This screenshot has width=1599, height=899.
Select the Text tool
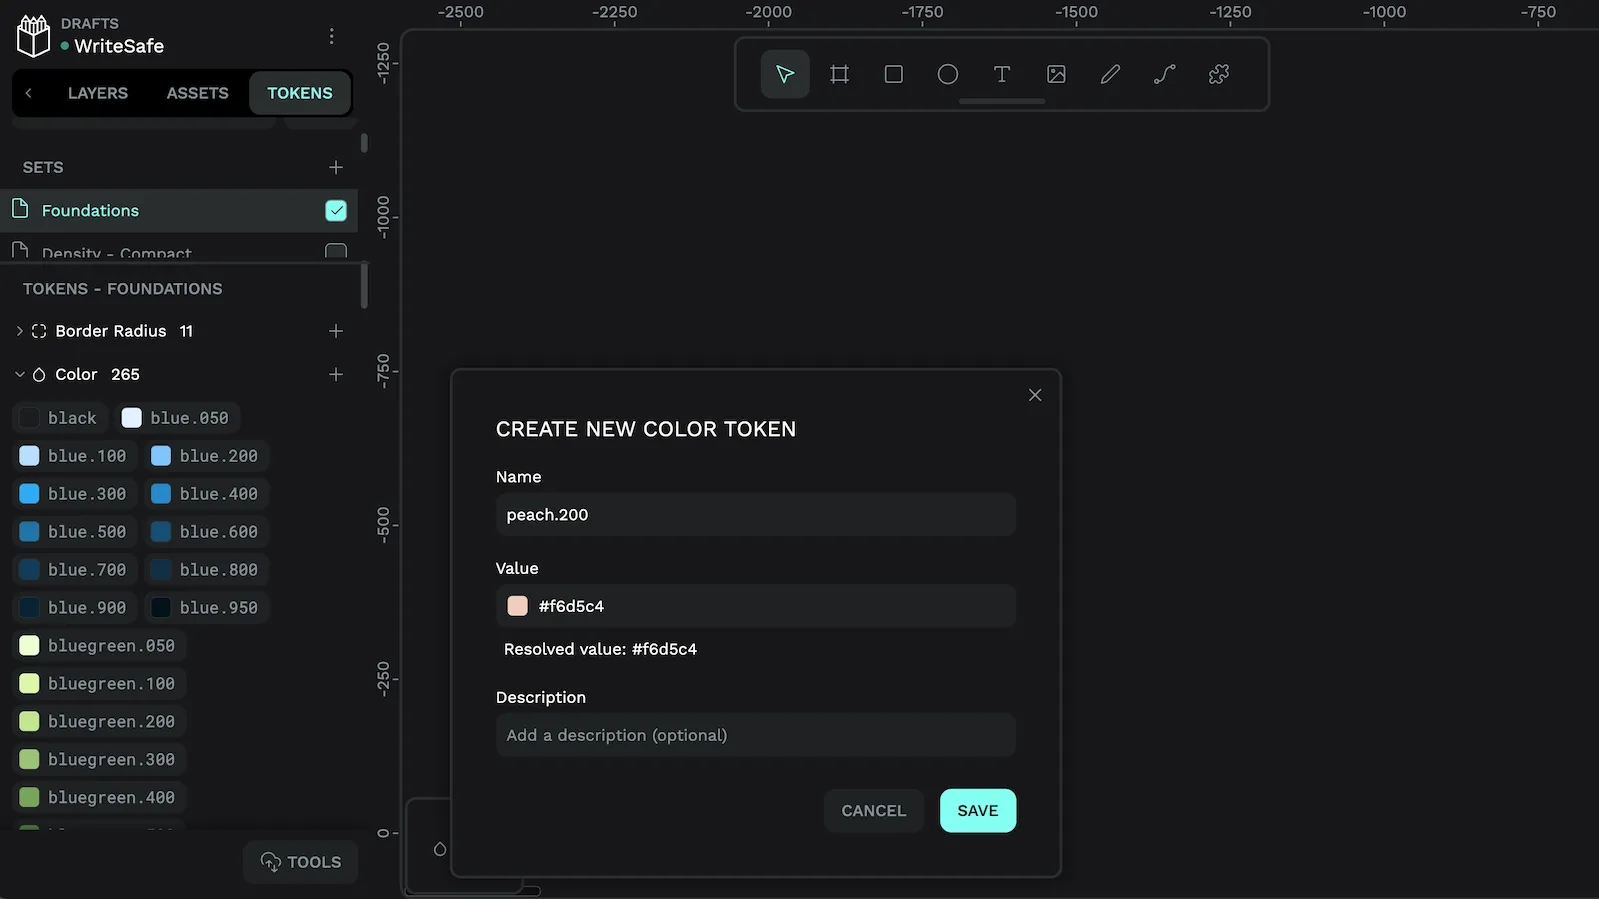click(1002, 74)
